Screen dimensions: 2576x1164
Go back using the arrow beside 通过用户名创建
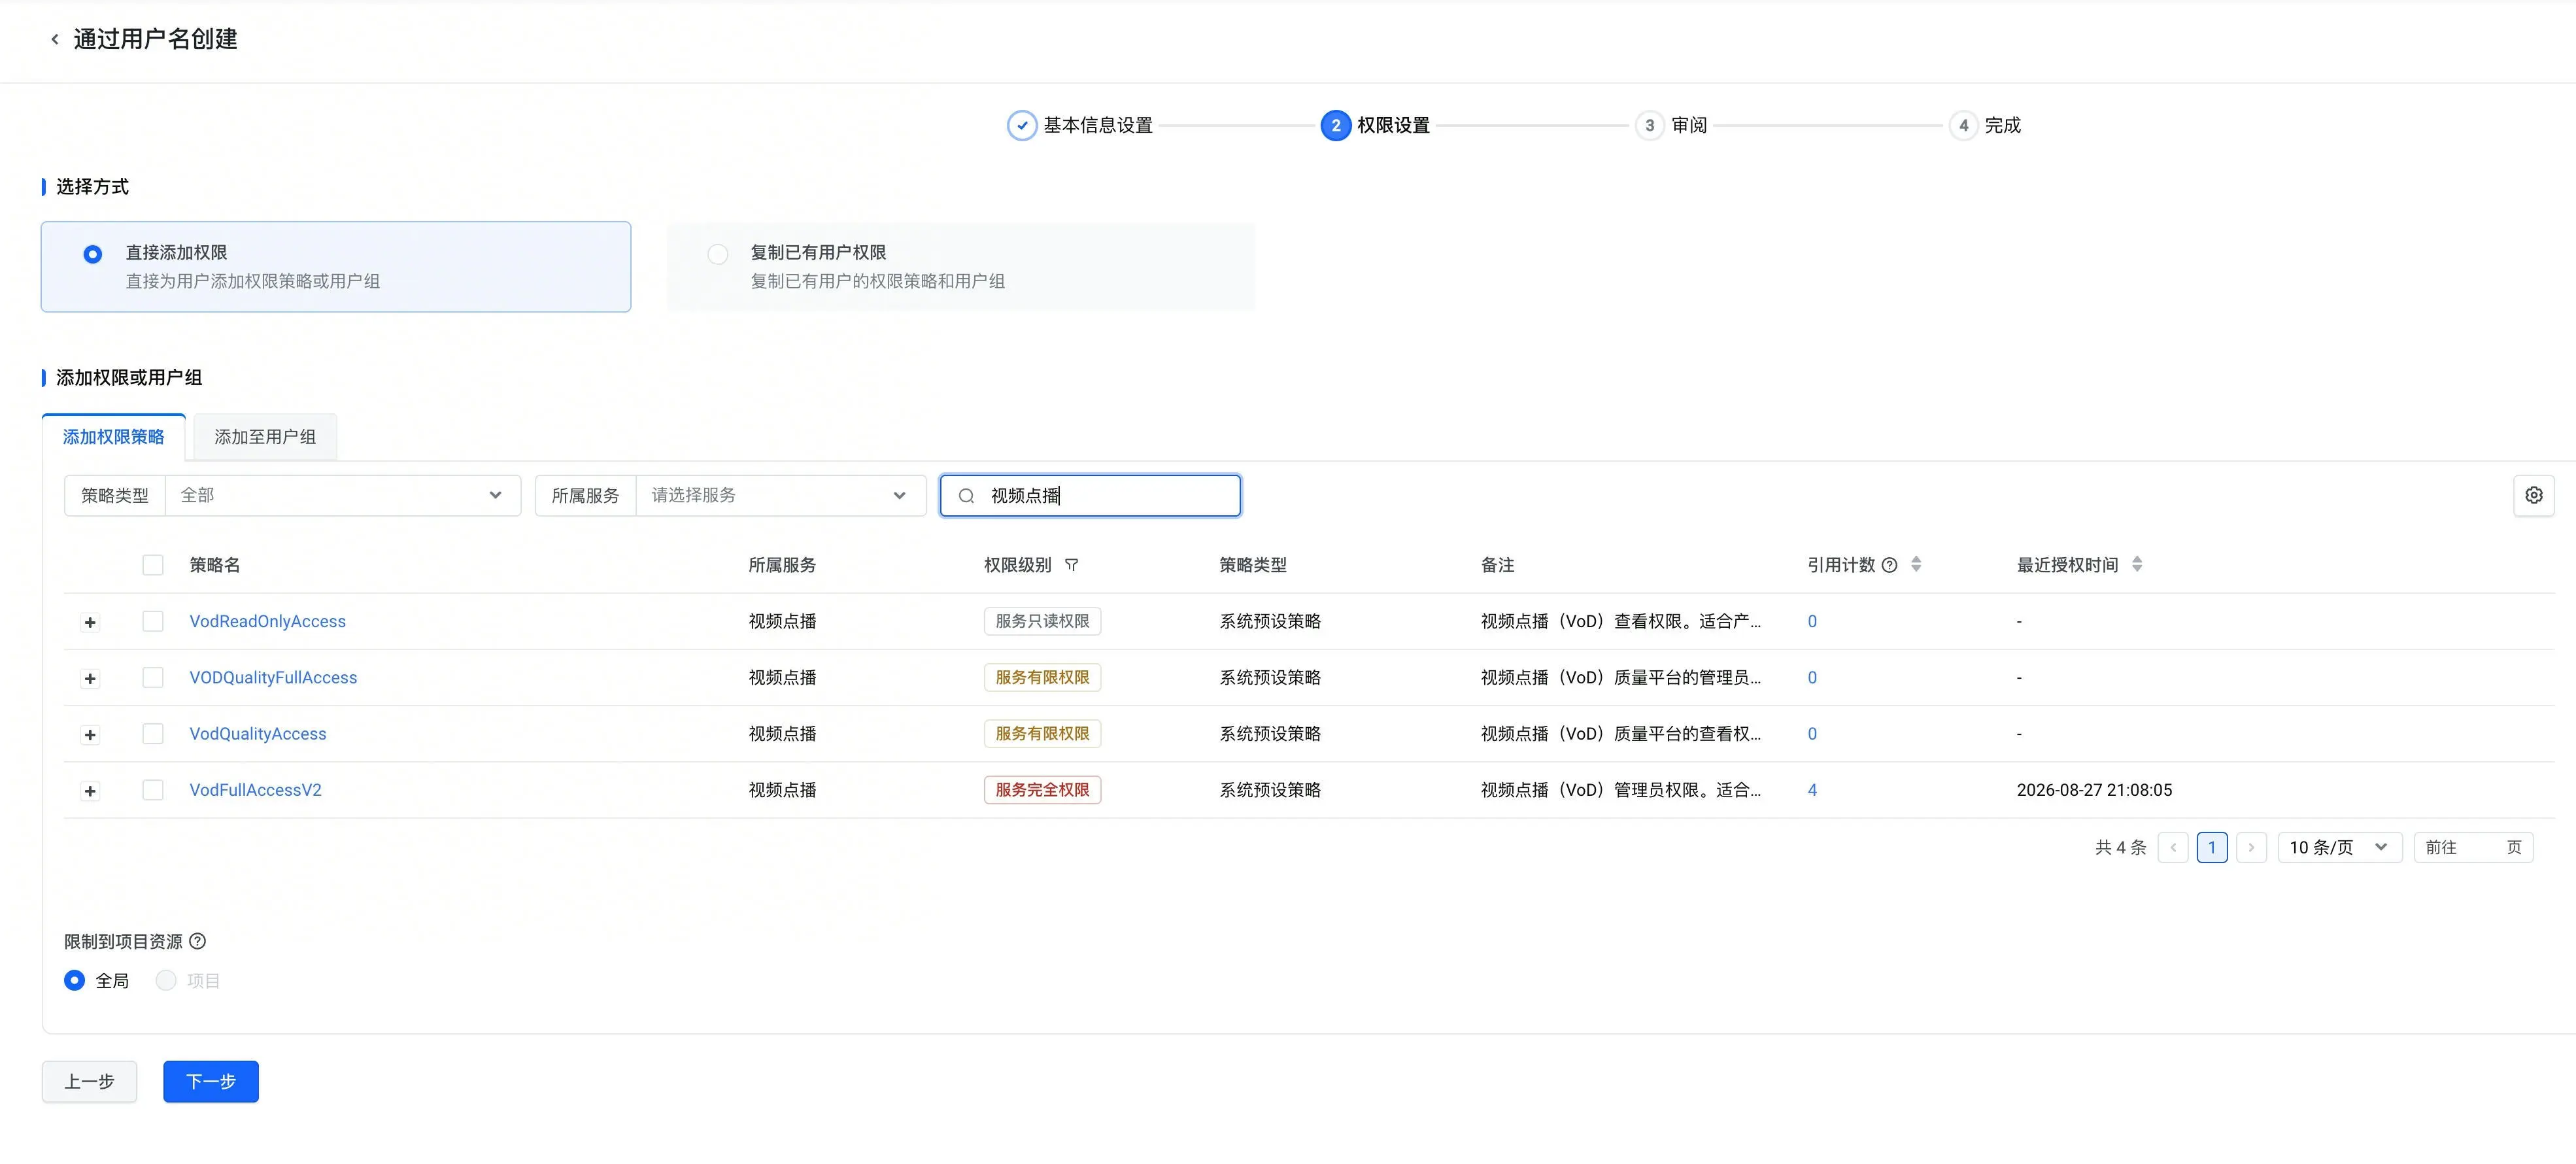pyautogui.click(x=54, y=39)
